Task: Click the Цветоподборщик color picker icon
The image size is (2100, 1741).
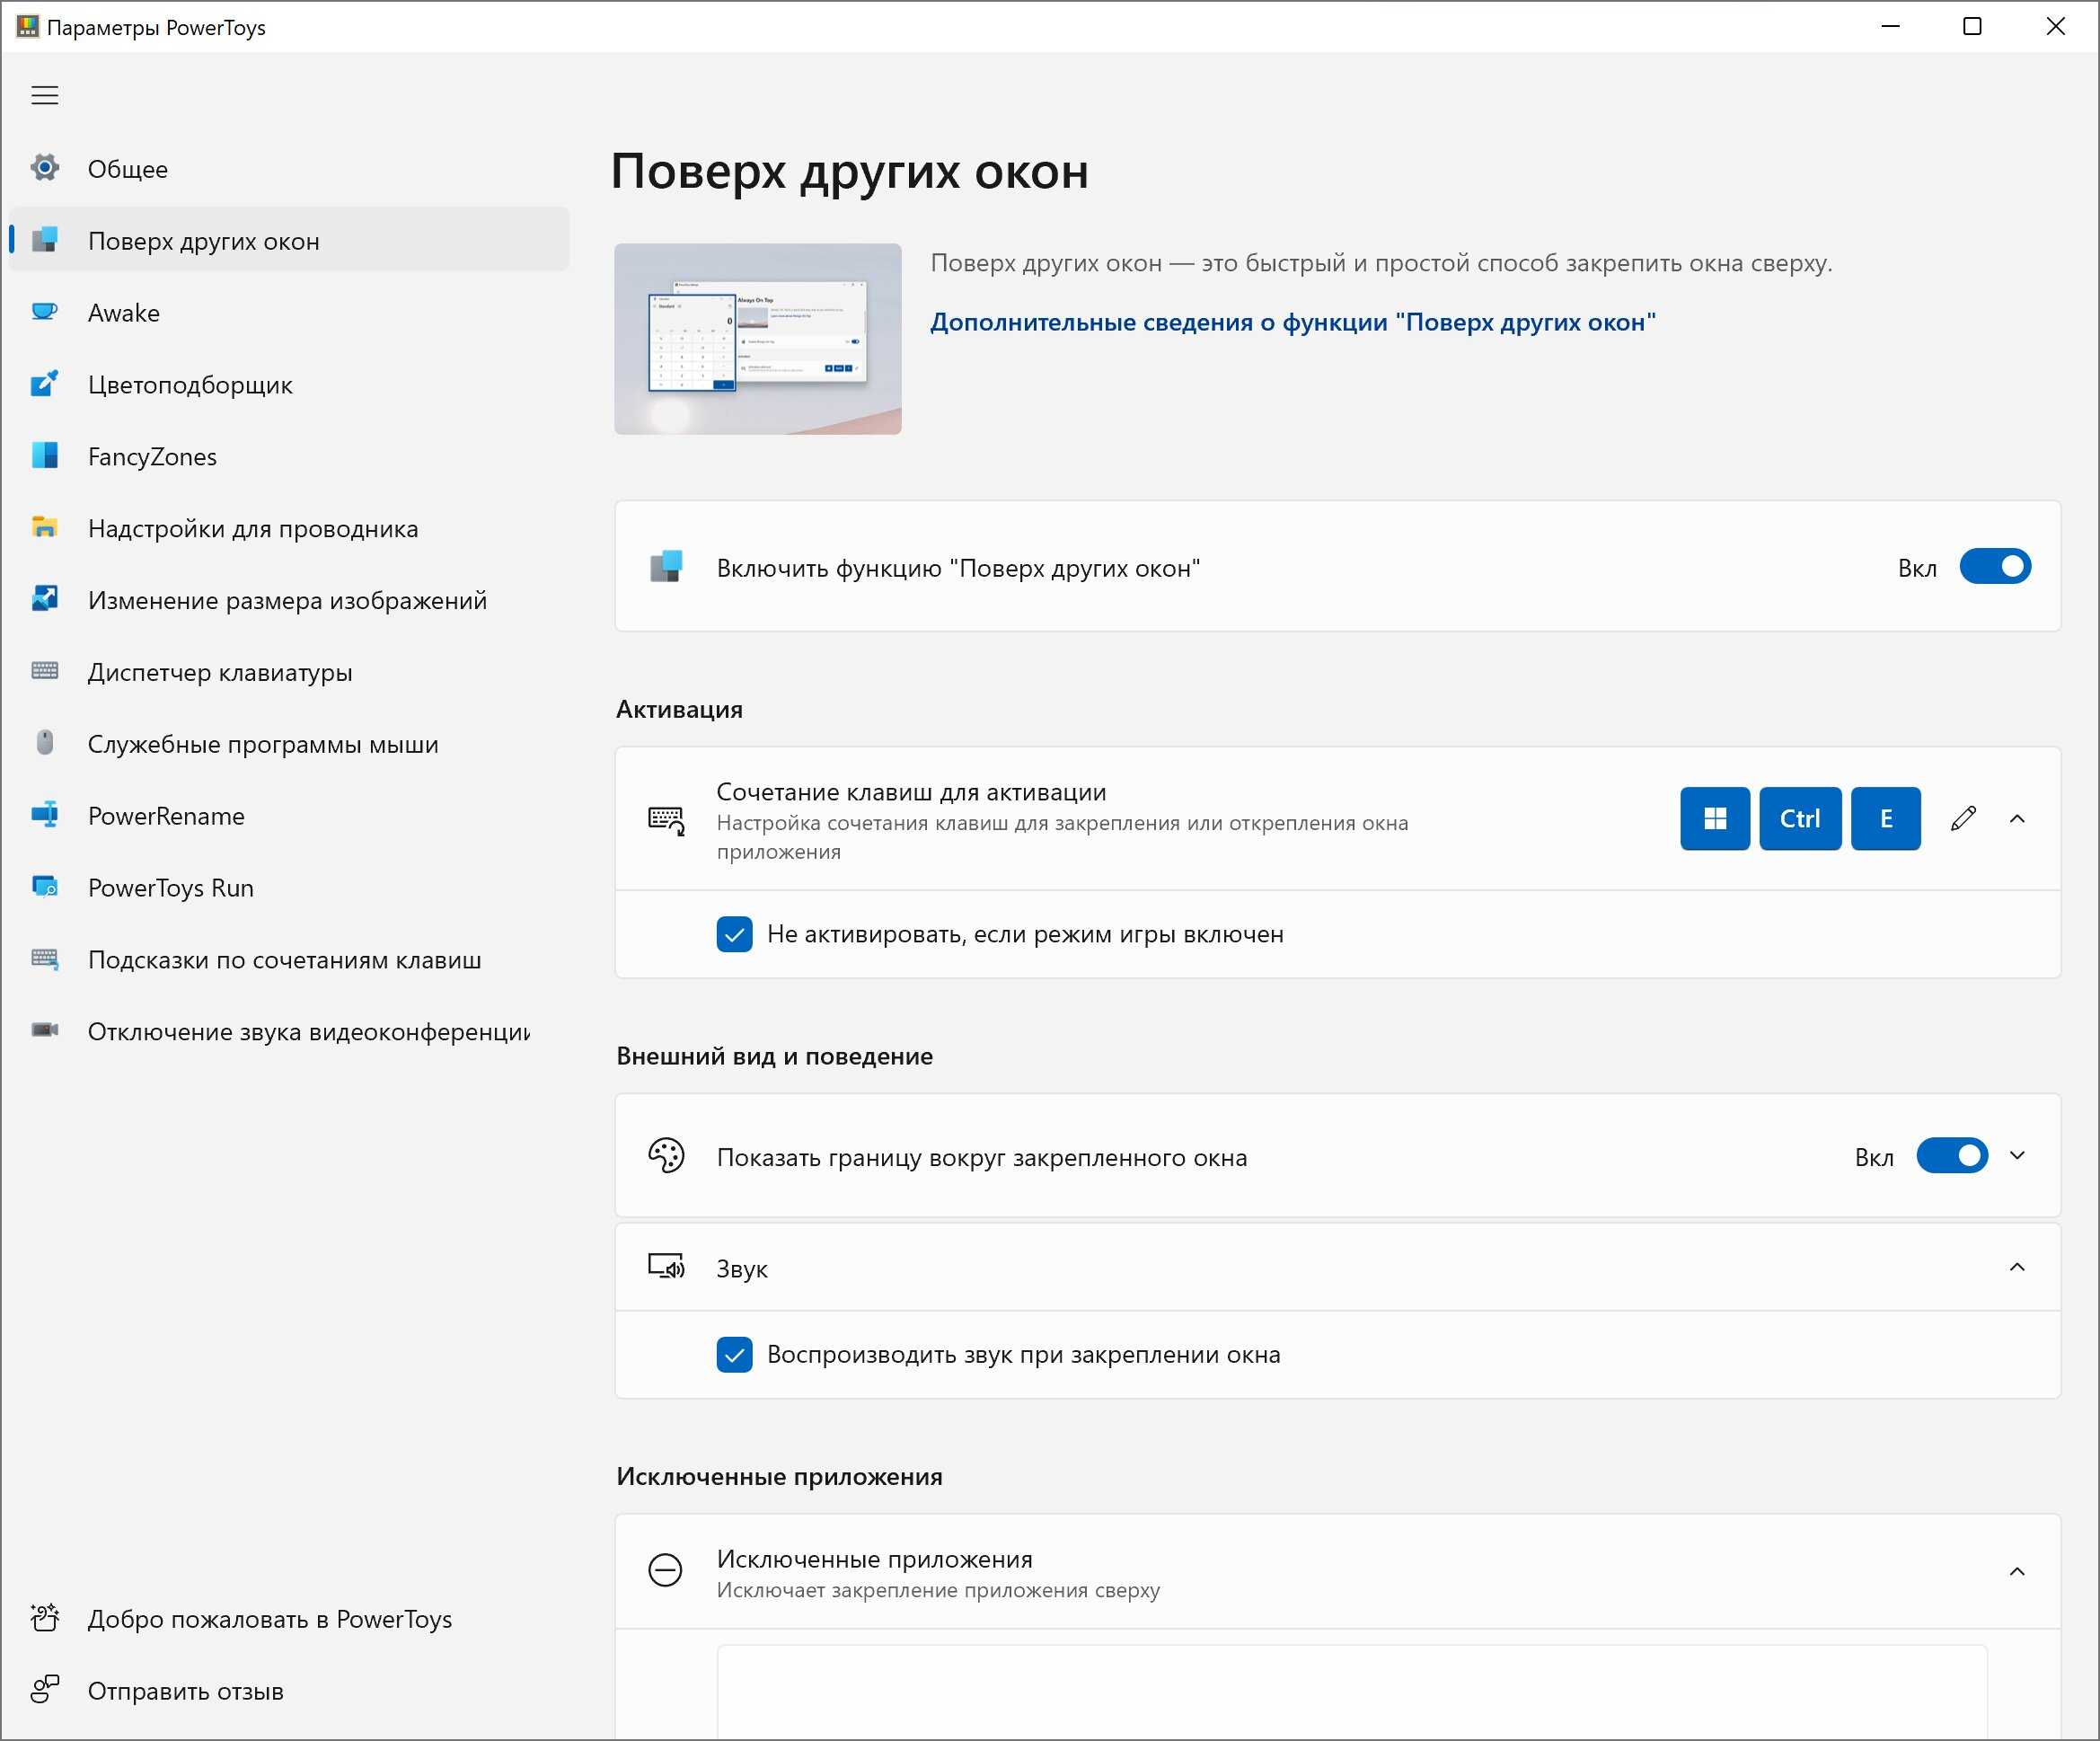Action: (45, 384)
